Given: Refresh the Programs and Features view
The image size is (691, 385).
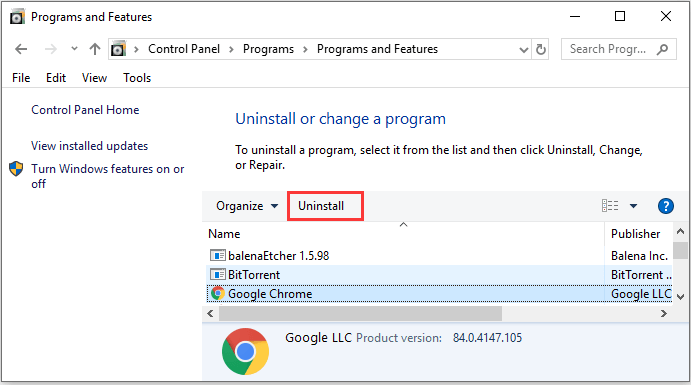Looking at the screenshot, I should (541, 49).
